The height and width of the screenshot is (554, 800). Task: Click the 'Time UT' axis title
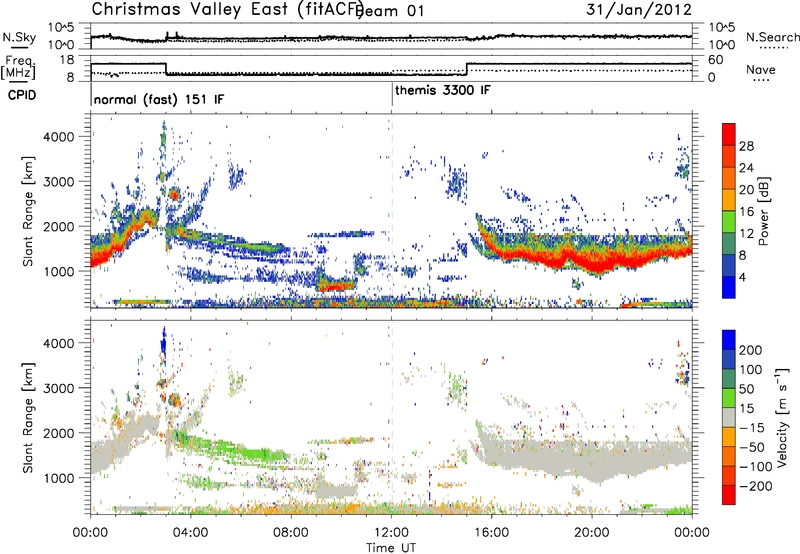pyautogui.click(x=391, y=547)
